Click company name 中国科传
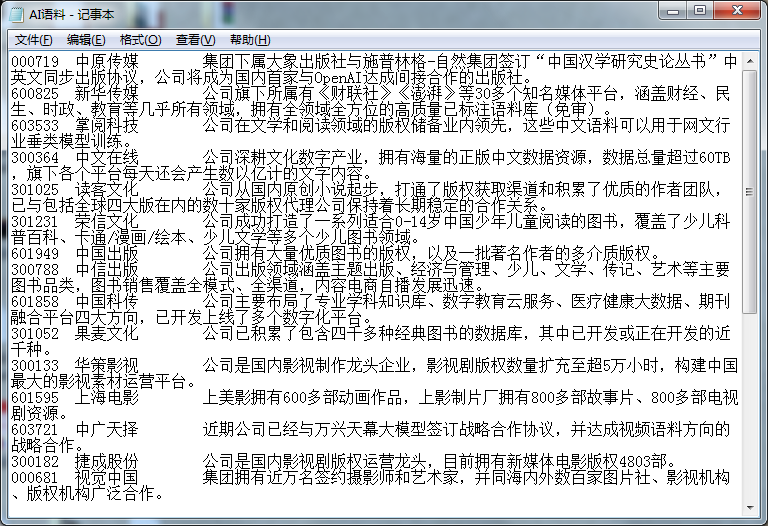This screenshot has height=526, width=768. (107, 302)
